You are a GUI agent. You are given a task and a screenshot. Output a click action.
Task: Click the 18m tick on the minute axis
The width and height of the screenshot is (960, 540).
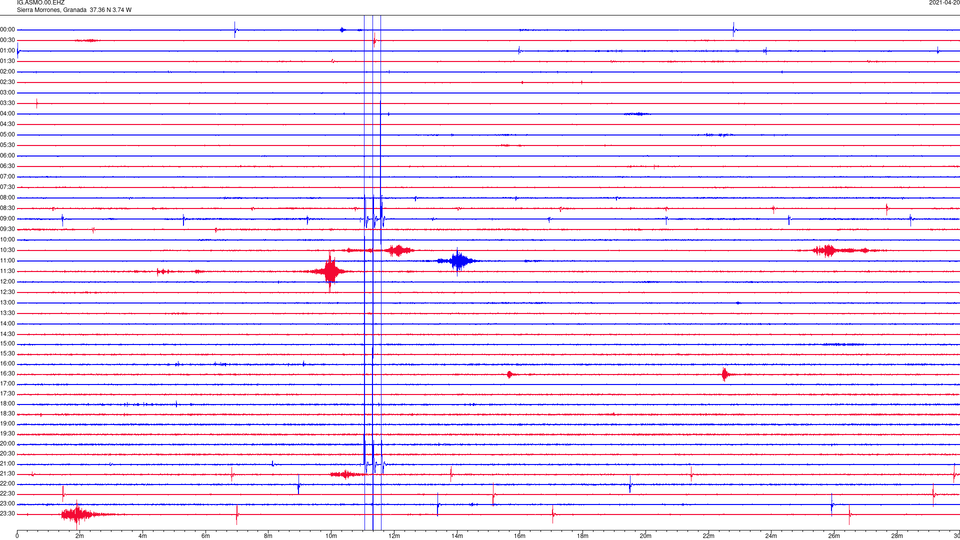[582, 536]
